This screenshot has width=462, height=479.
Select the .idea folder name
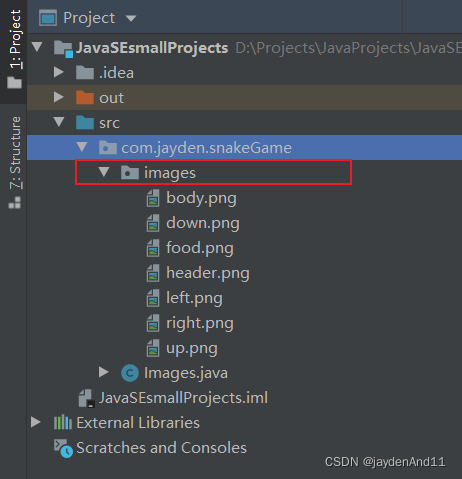point(116,73)
